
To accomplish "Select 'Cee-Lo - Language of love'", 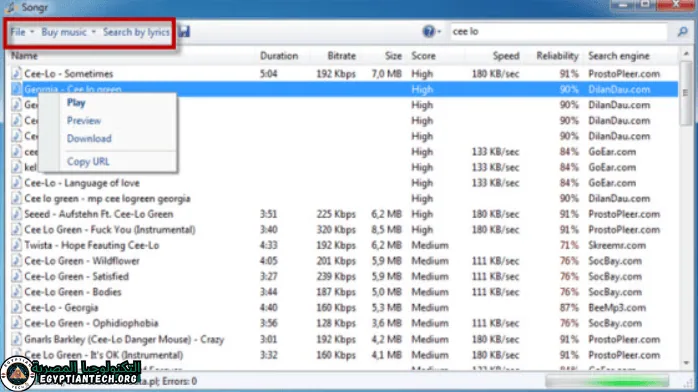I will pyautogui.click(x=81, y=183).
